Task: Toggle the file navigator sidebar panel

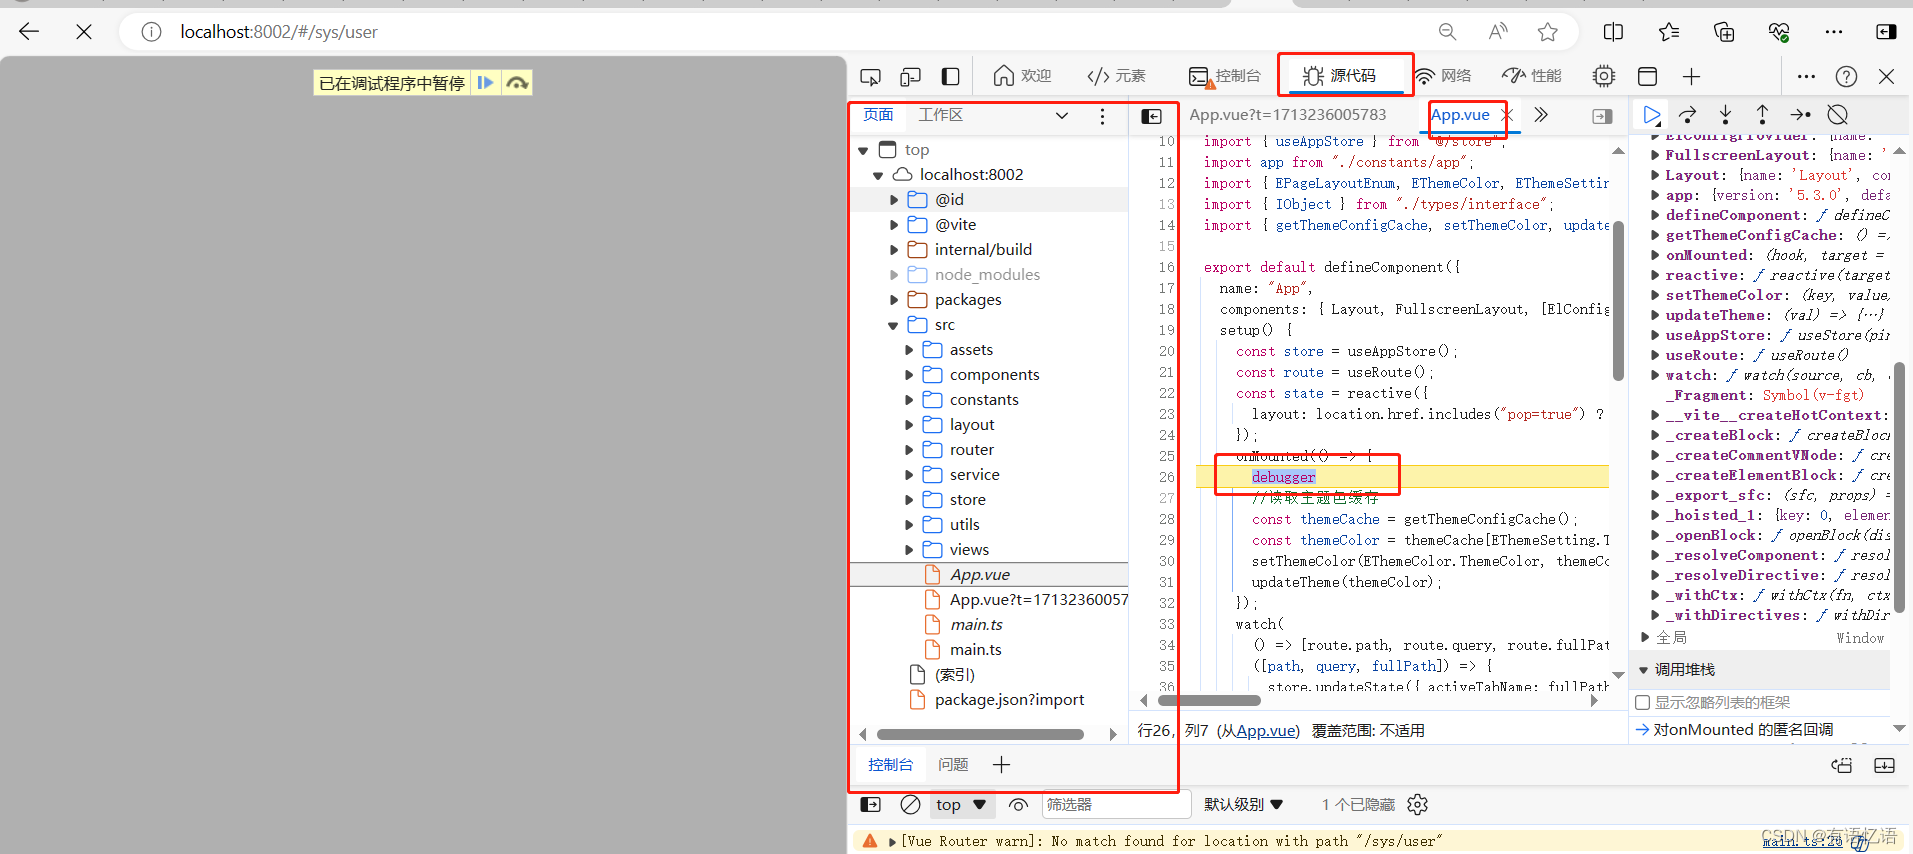Action: [1152, 116]
